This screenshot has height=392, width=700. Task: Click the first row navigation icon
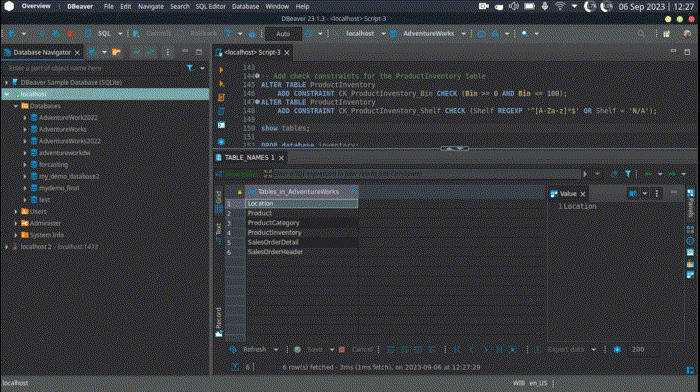[x=457, y=350]
